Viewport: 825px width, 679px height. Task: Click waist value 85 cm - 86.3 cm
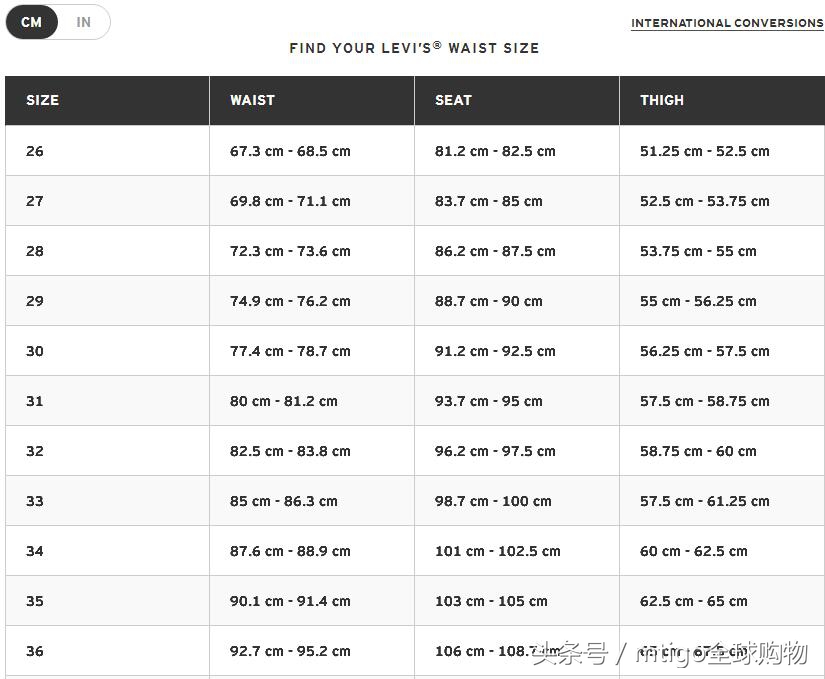click(284, 501)
